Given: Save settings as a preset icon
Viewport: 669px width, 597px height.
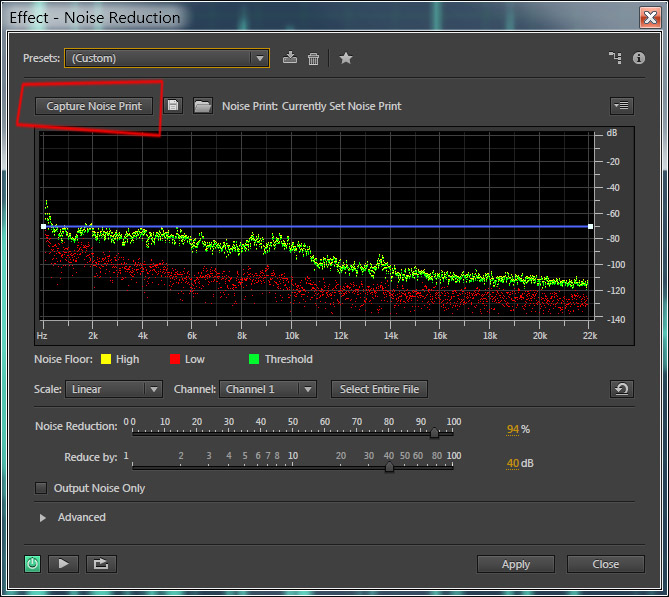Looking at the screenshot, I should pos(290,58).
